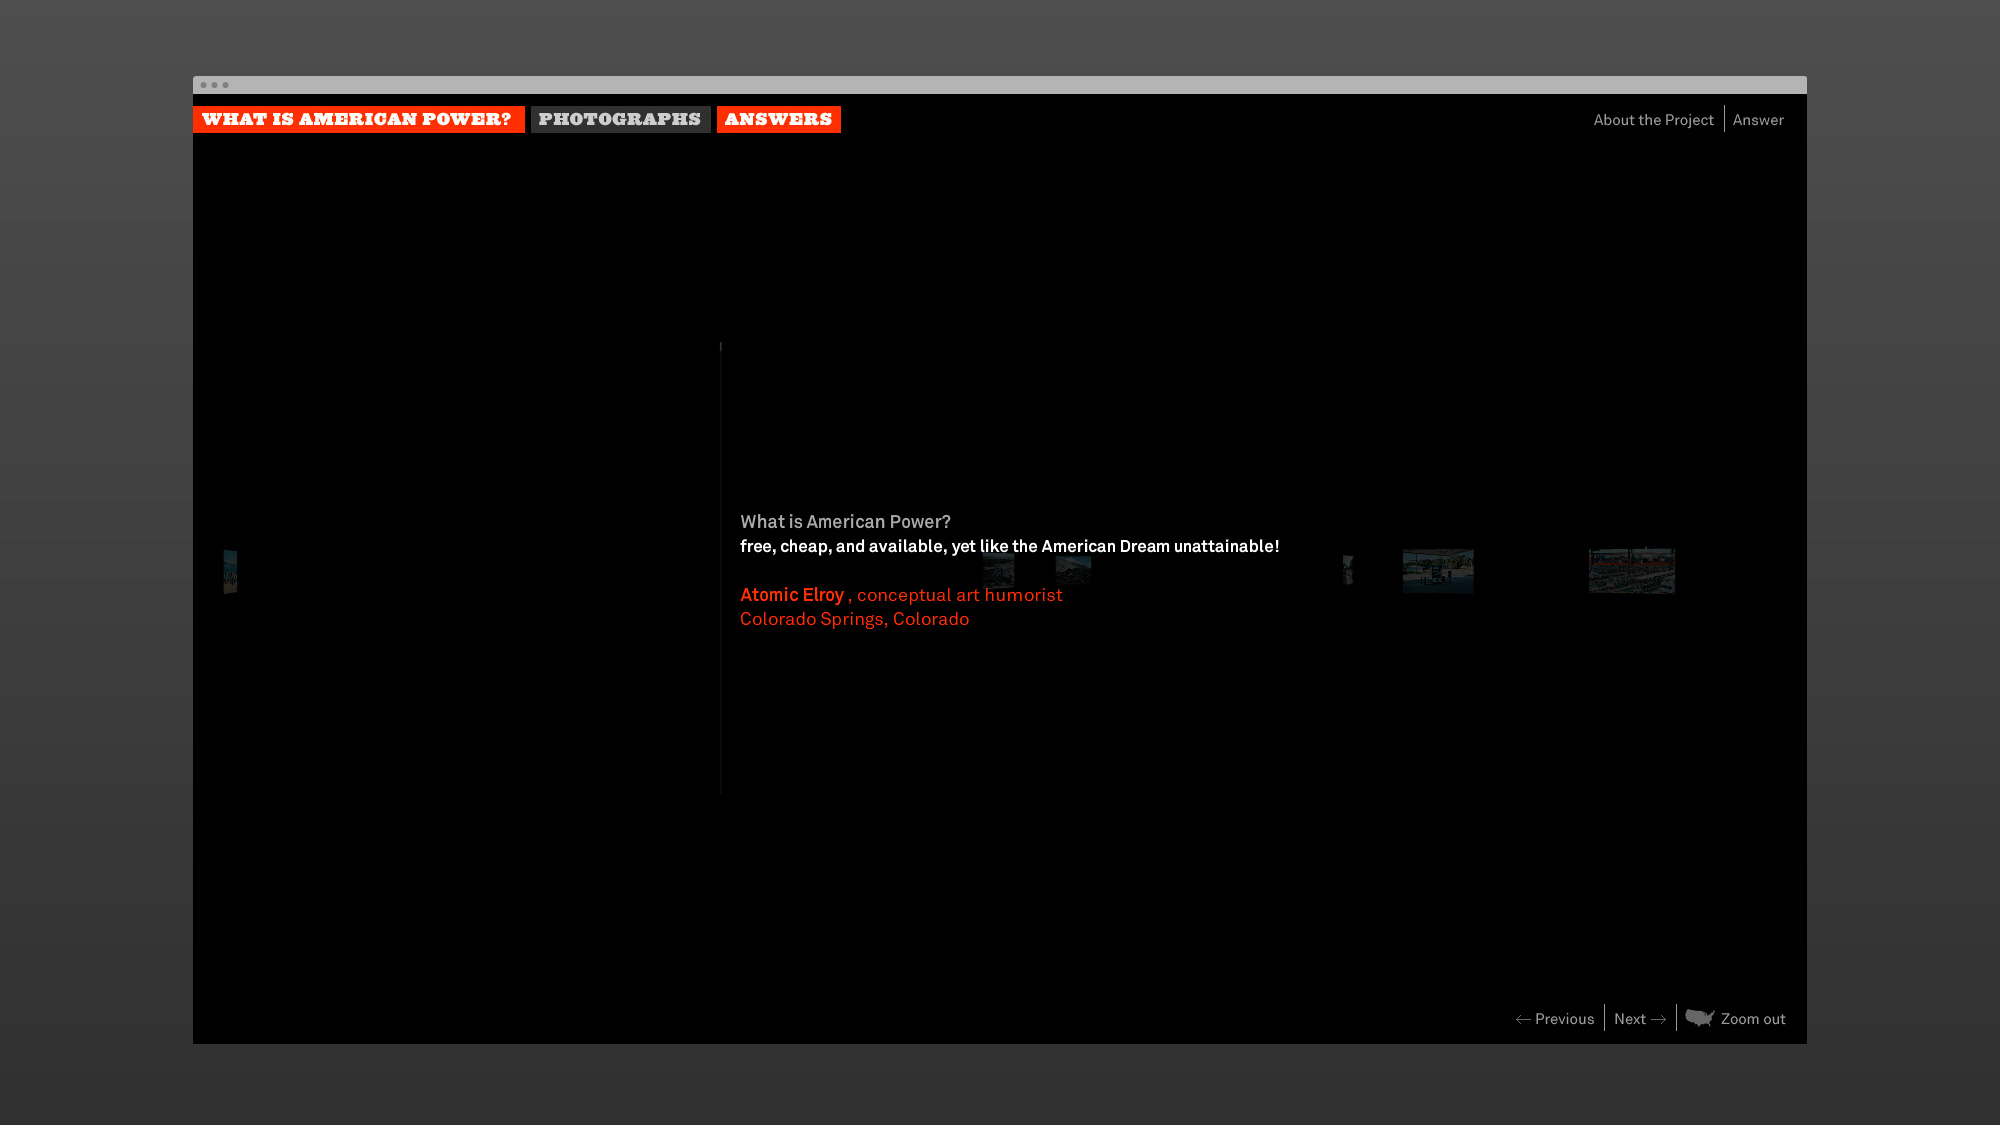
Task: Switch to the Answers tab
Action: [778, 119]
